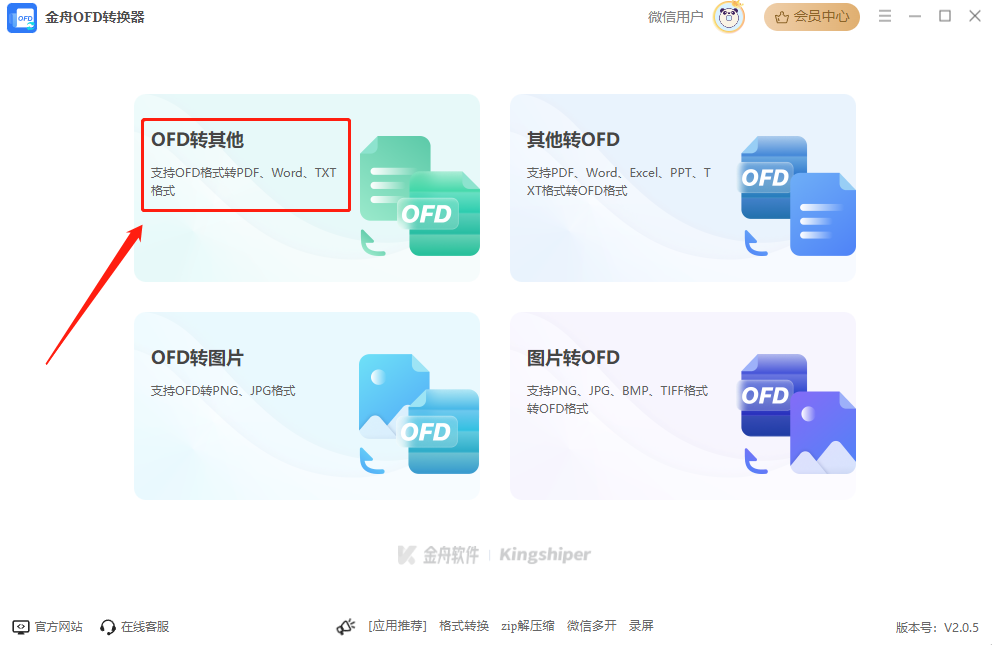Screen dimensions: 992x645
Task: Open 会员中心 member center
Action: 812,17
